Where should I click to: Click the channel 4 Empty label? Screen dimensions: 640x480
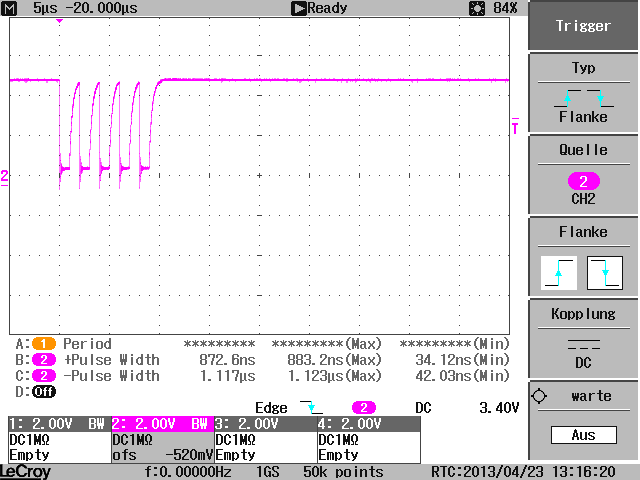coord(338,455)
